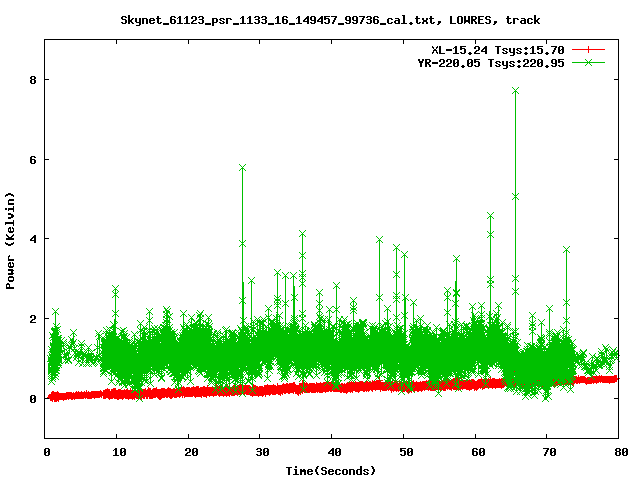Click the 30 tick on the x-axis

[x=260, y=452]
